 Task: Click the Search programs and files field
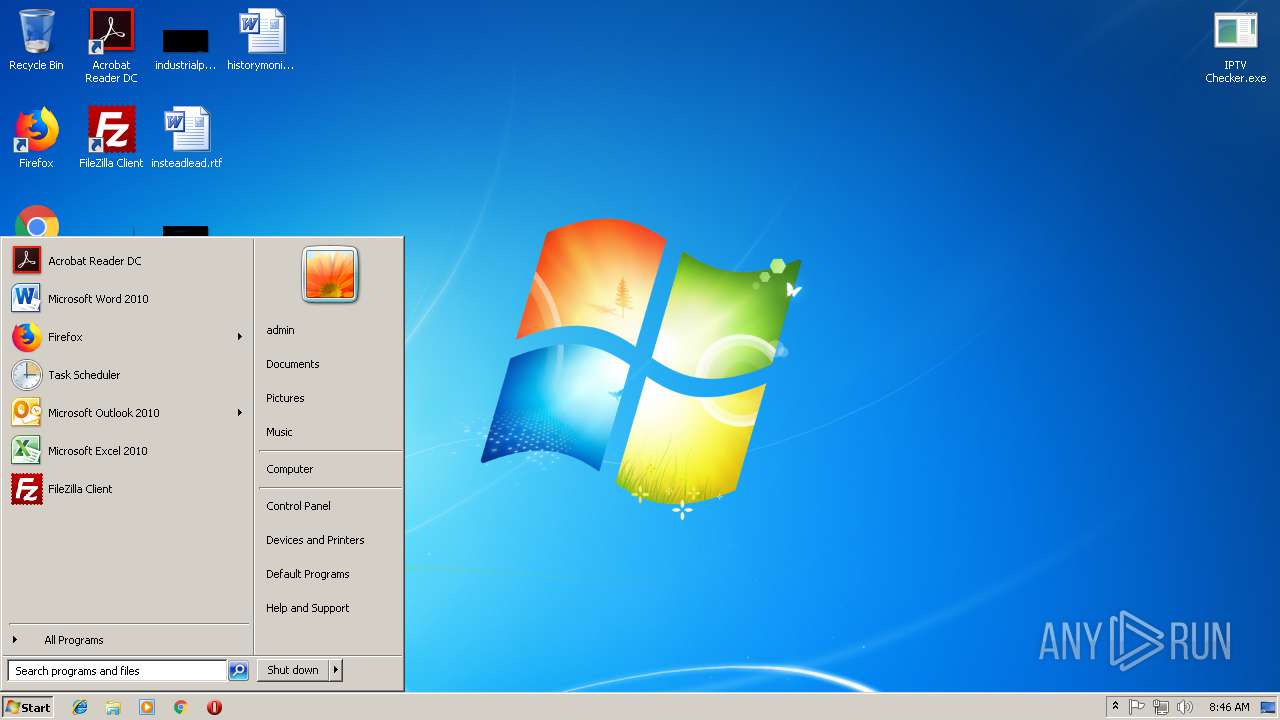[117, 671]
